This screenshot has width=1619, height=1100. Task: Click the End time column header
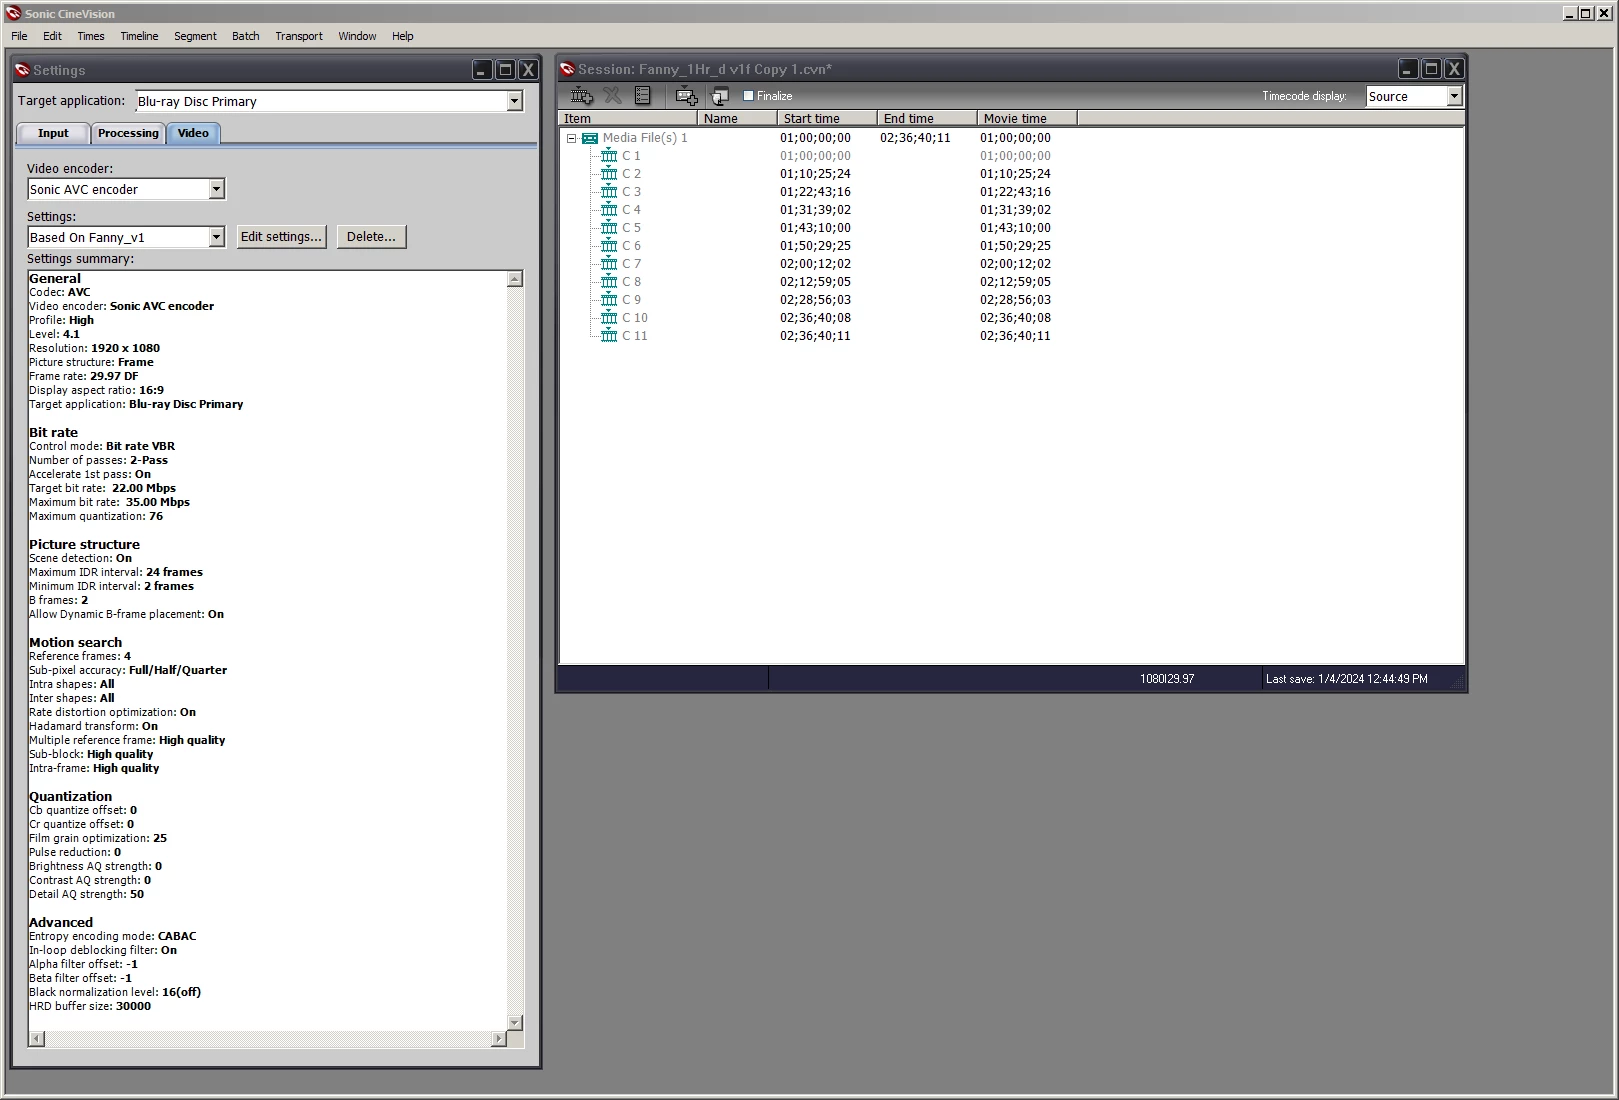pos(927,118)
